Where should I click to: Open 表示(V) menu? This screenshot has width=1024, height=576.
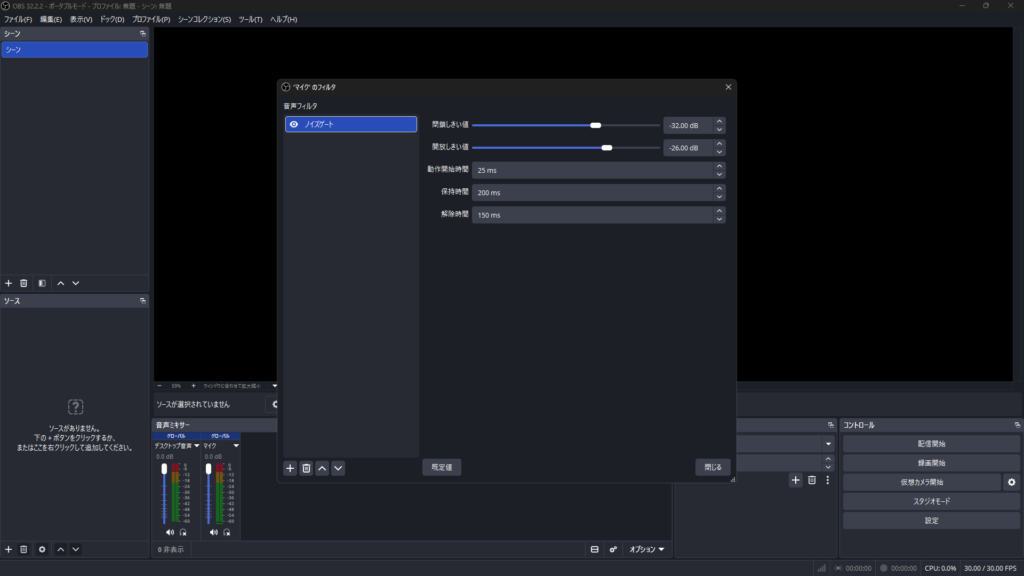pyautogui.click(x=81, y=20)
